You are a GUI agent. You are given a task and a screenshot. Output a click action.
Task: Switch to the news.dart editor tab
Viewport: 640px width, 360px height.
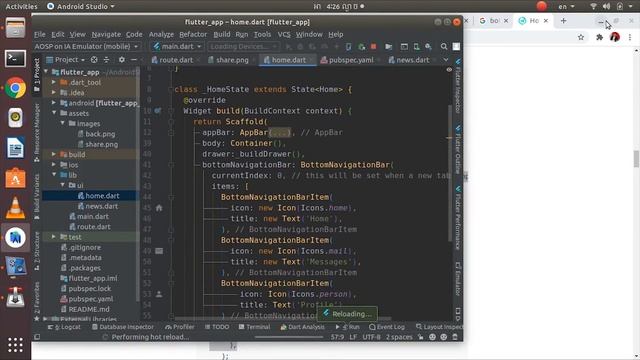coord(412,60)
